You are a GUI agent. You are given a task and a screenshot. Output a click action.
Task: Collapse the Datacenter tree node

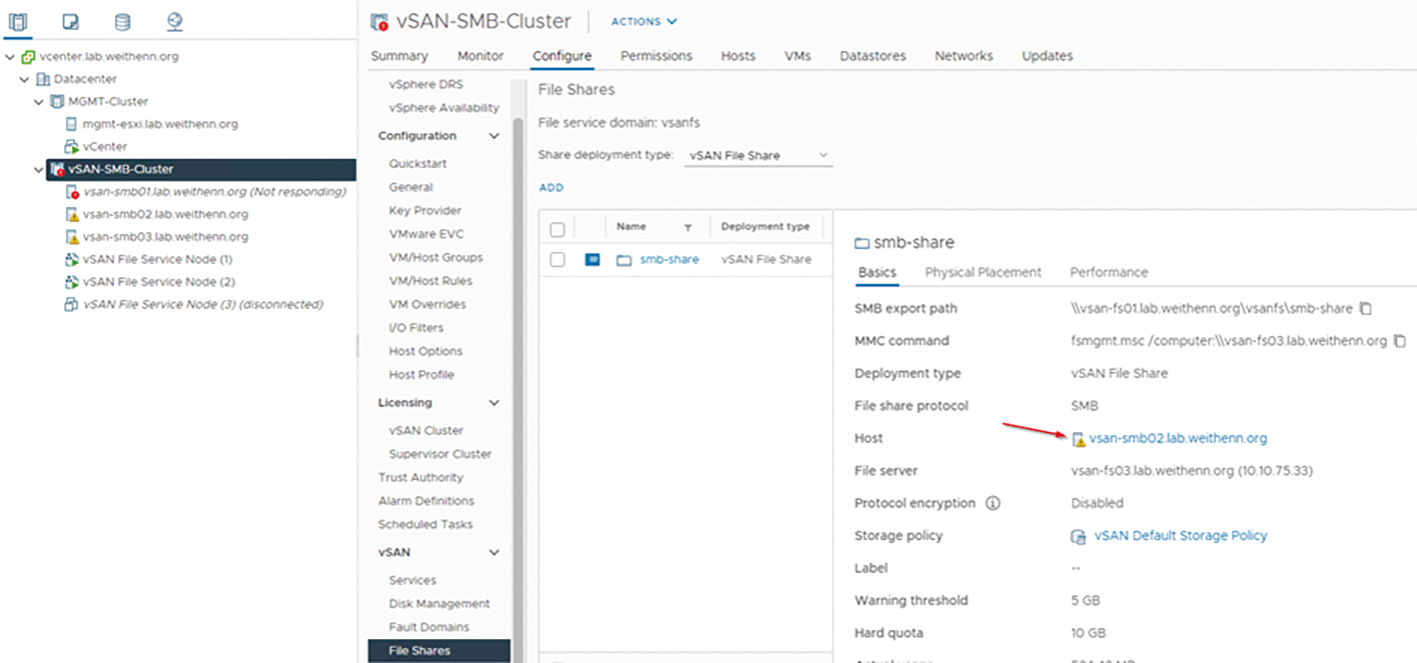tap(25, 79)
